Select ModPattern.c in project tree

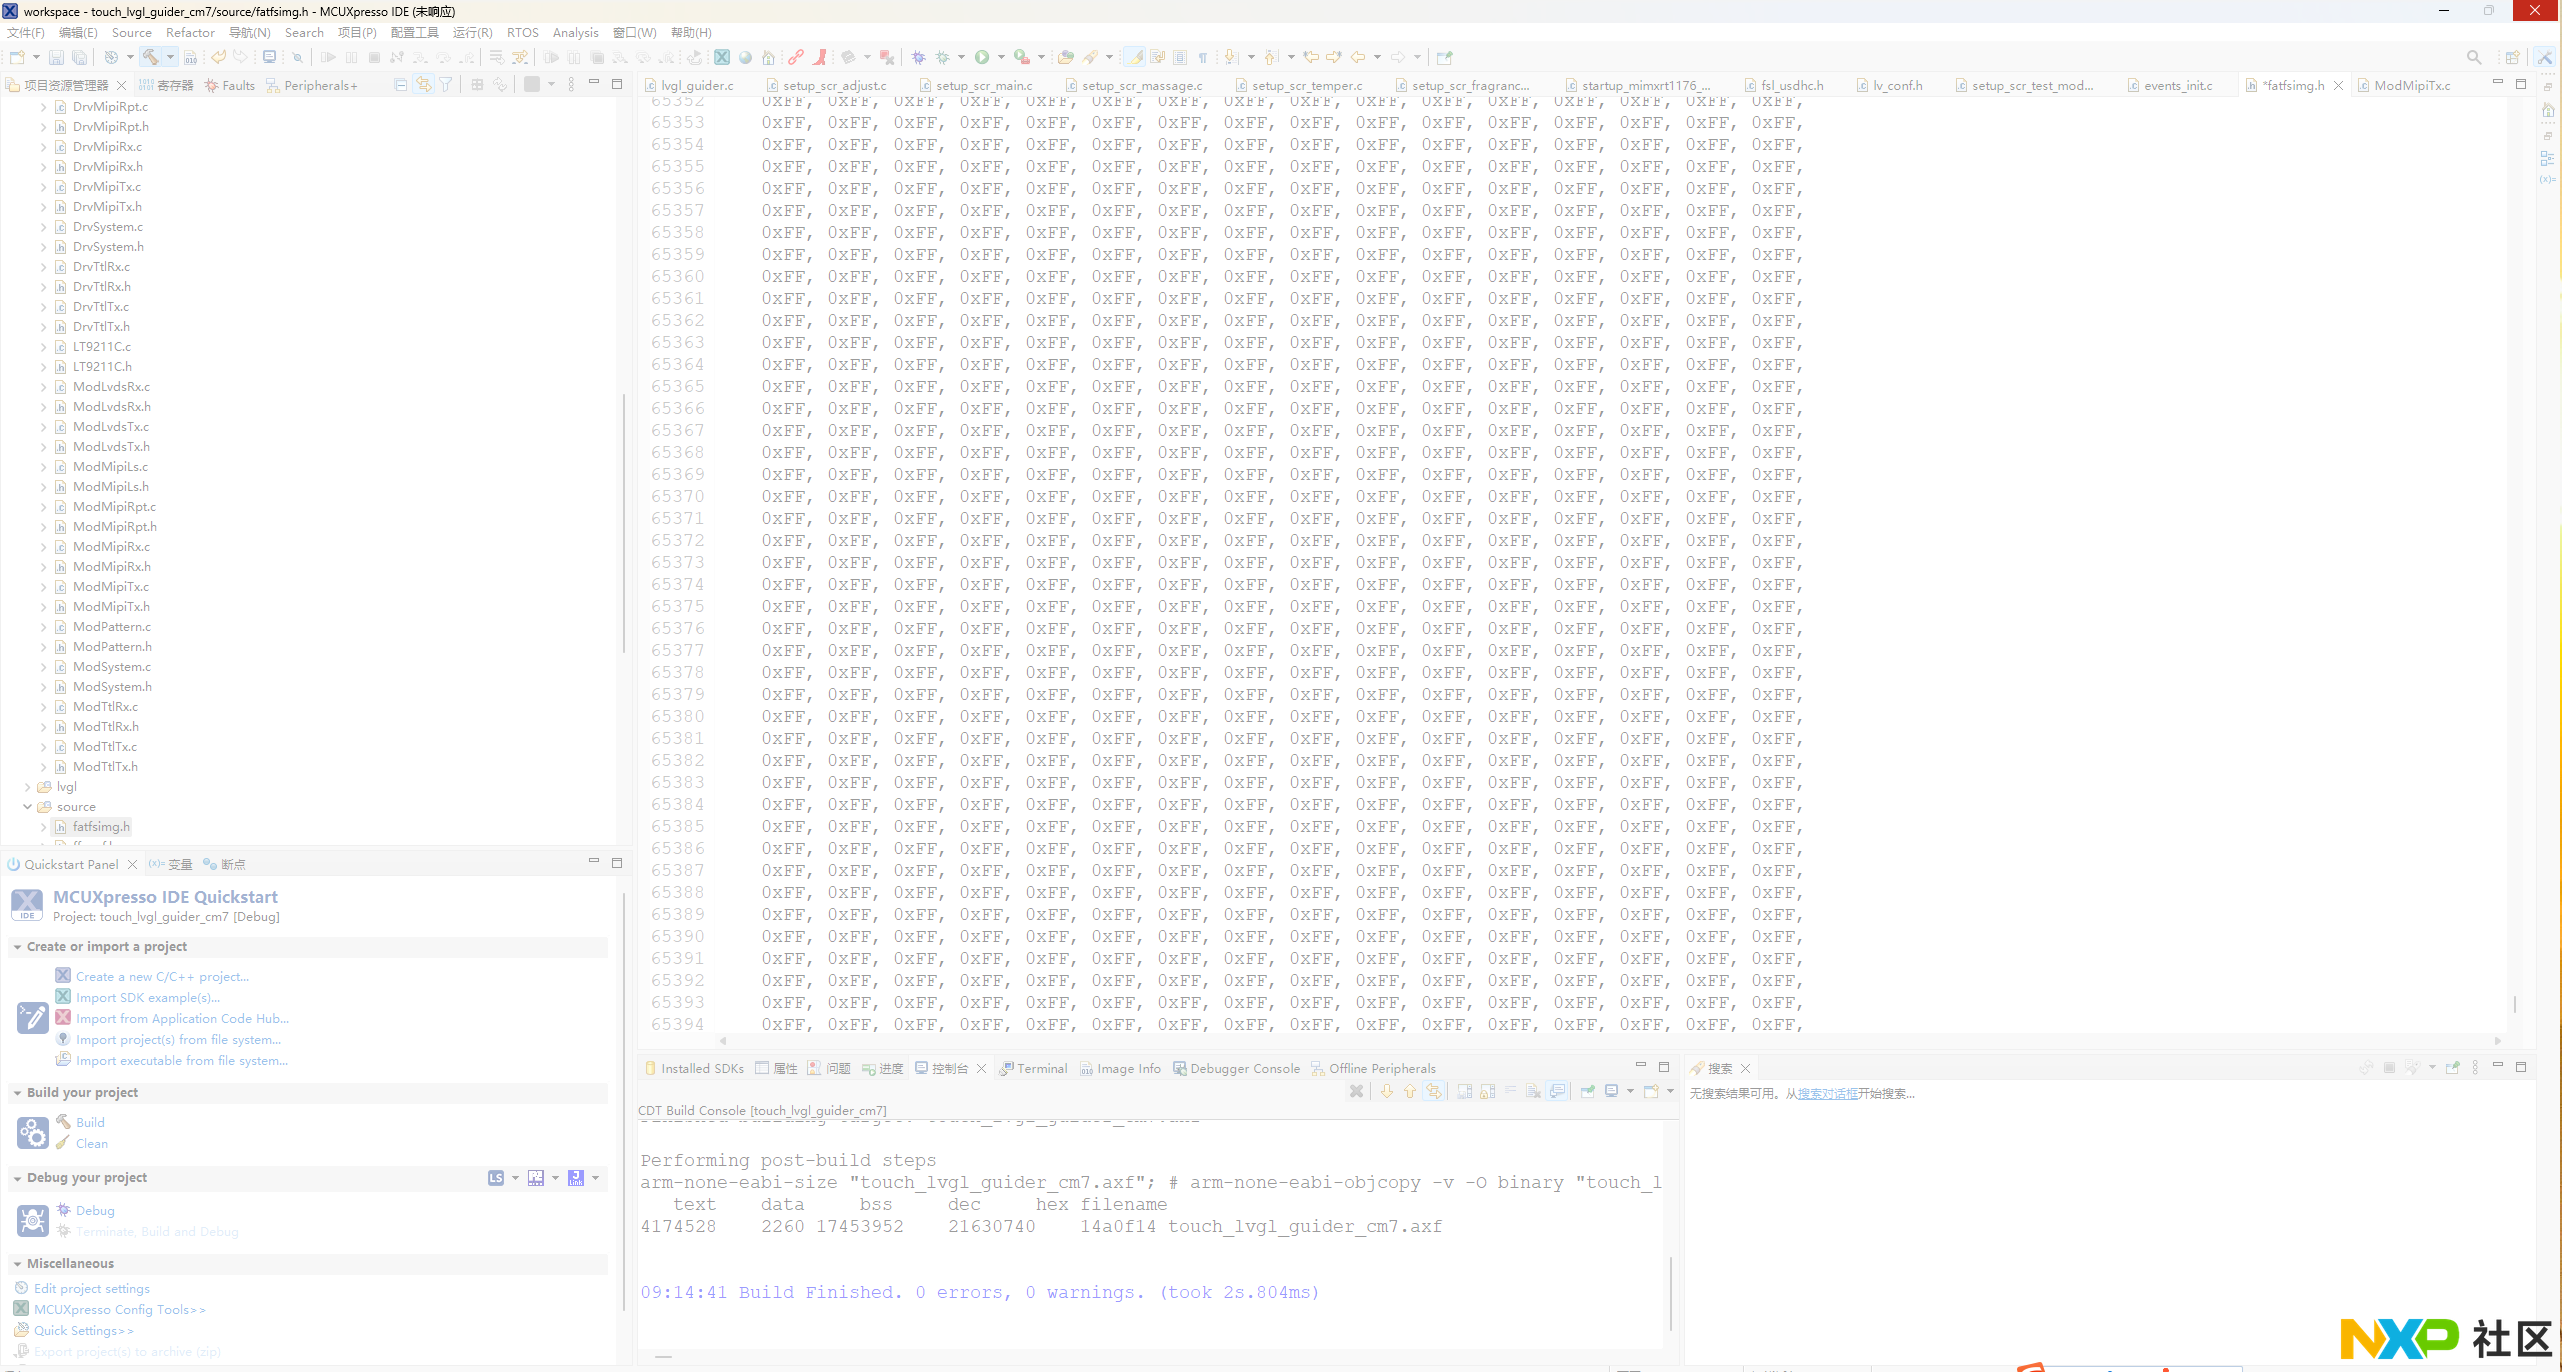(x=111, y=627)
